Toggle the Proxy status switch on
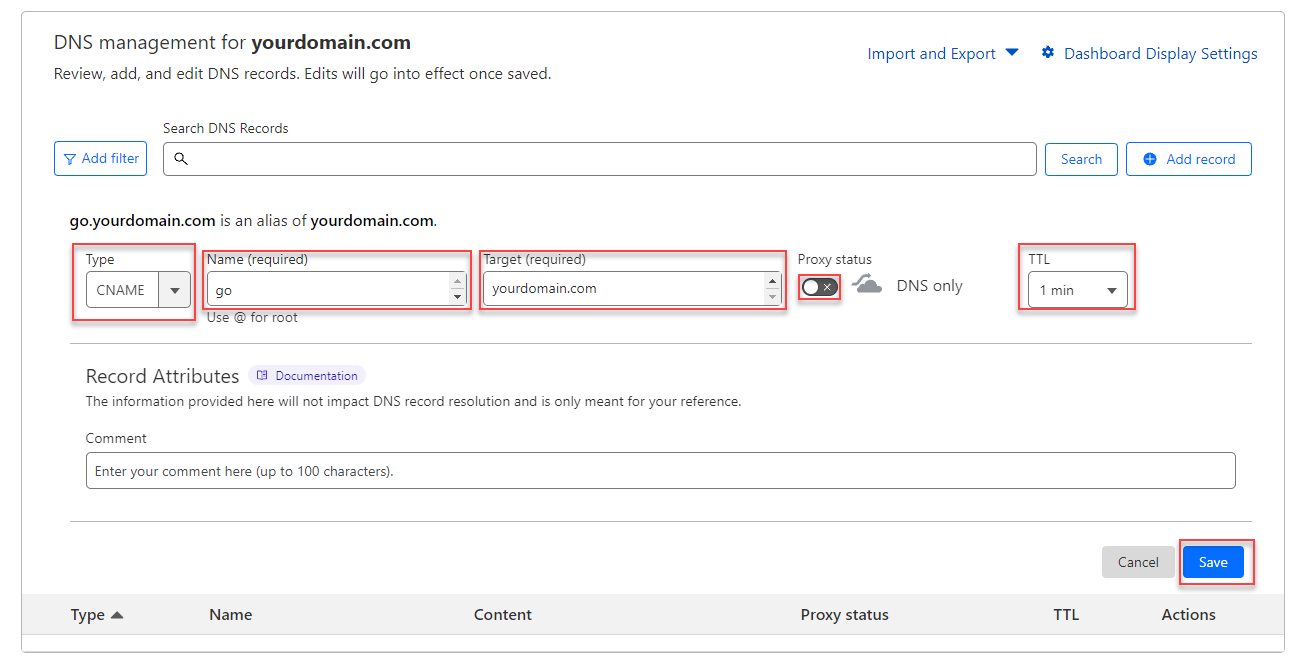The height and width of the screenshot is (656, 1294). pyautogui.click(x=819, y=287)
